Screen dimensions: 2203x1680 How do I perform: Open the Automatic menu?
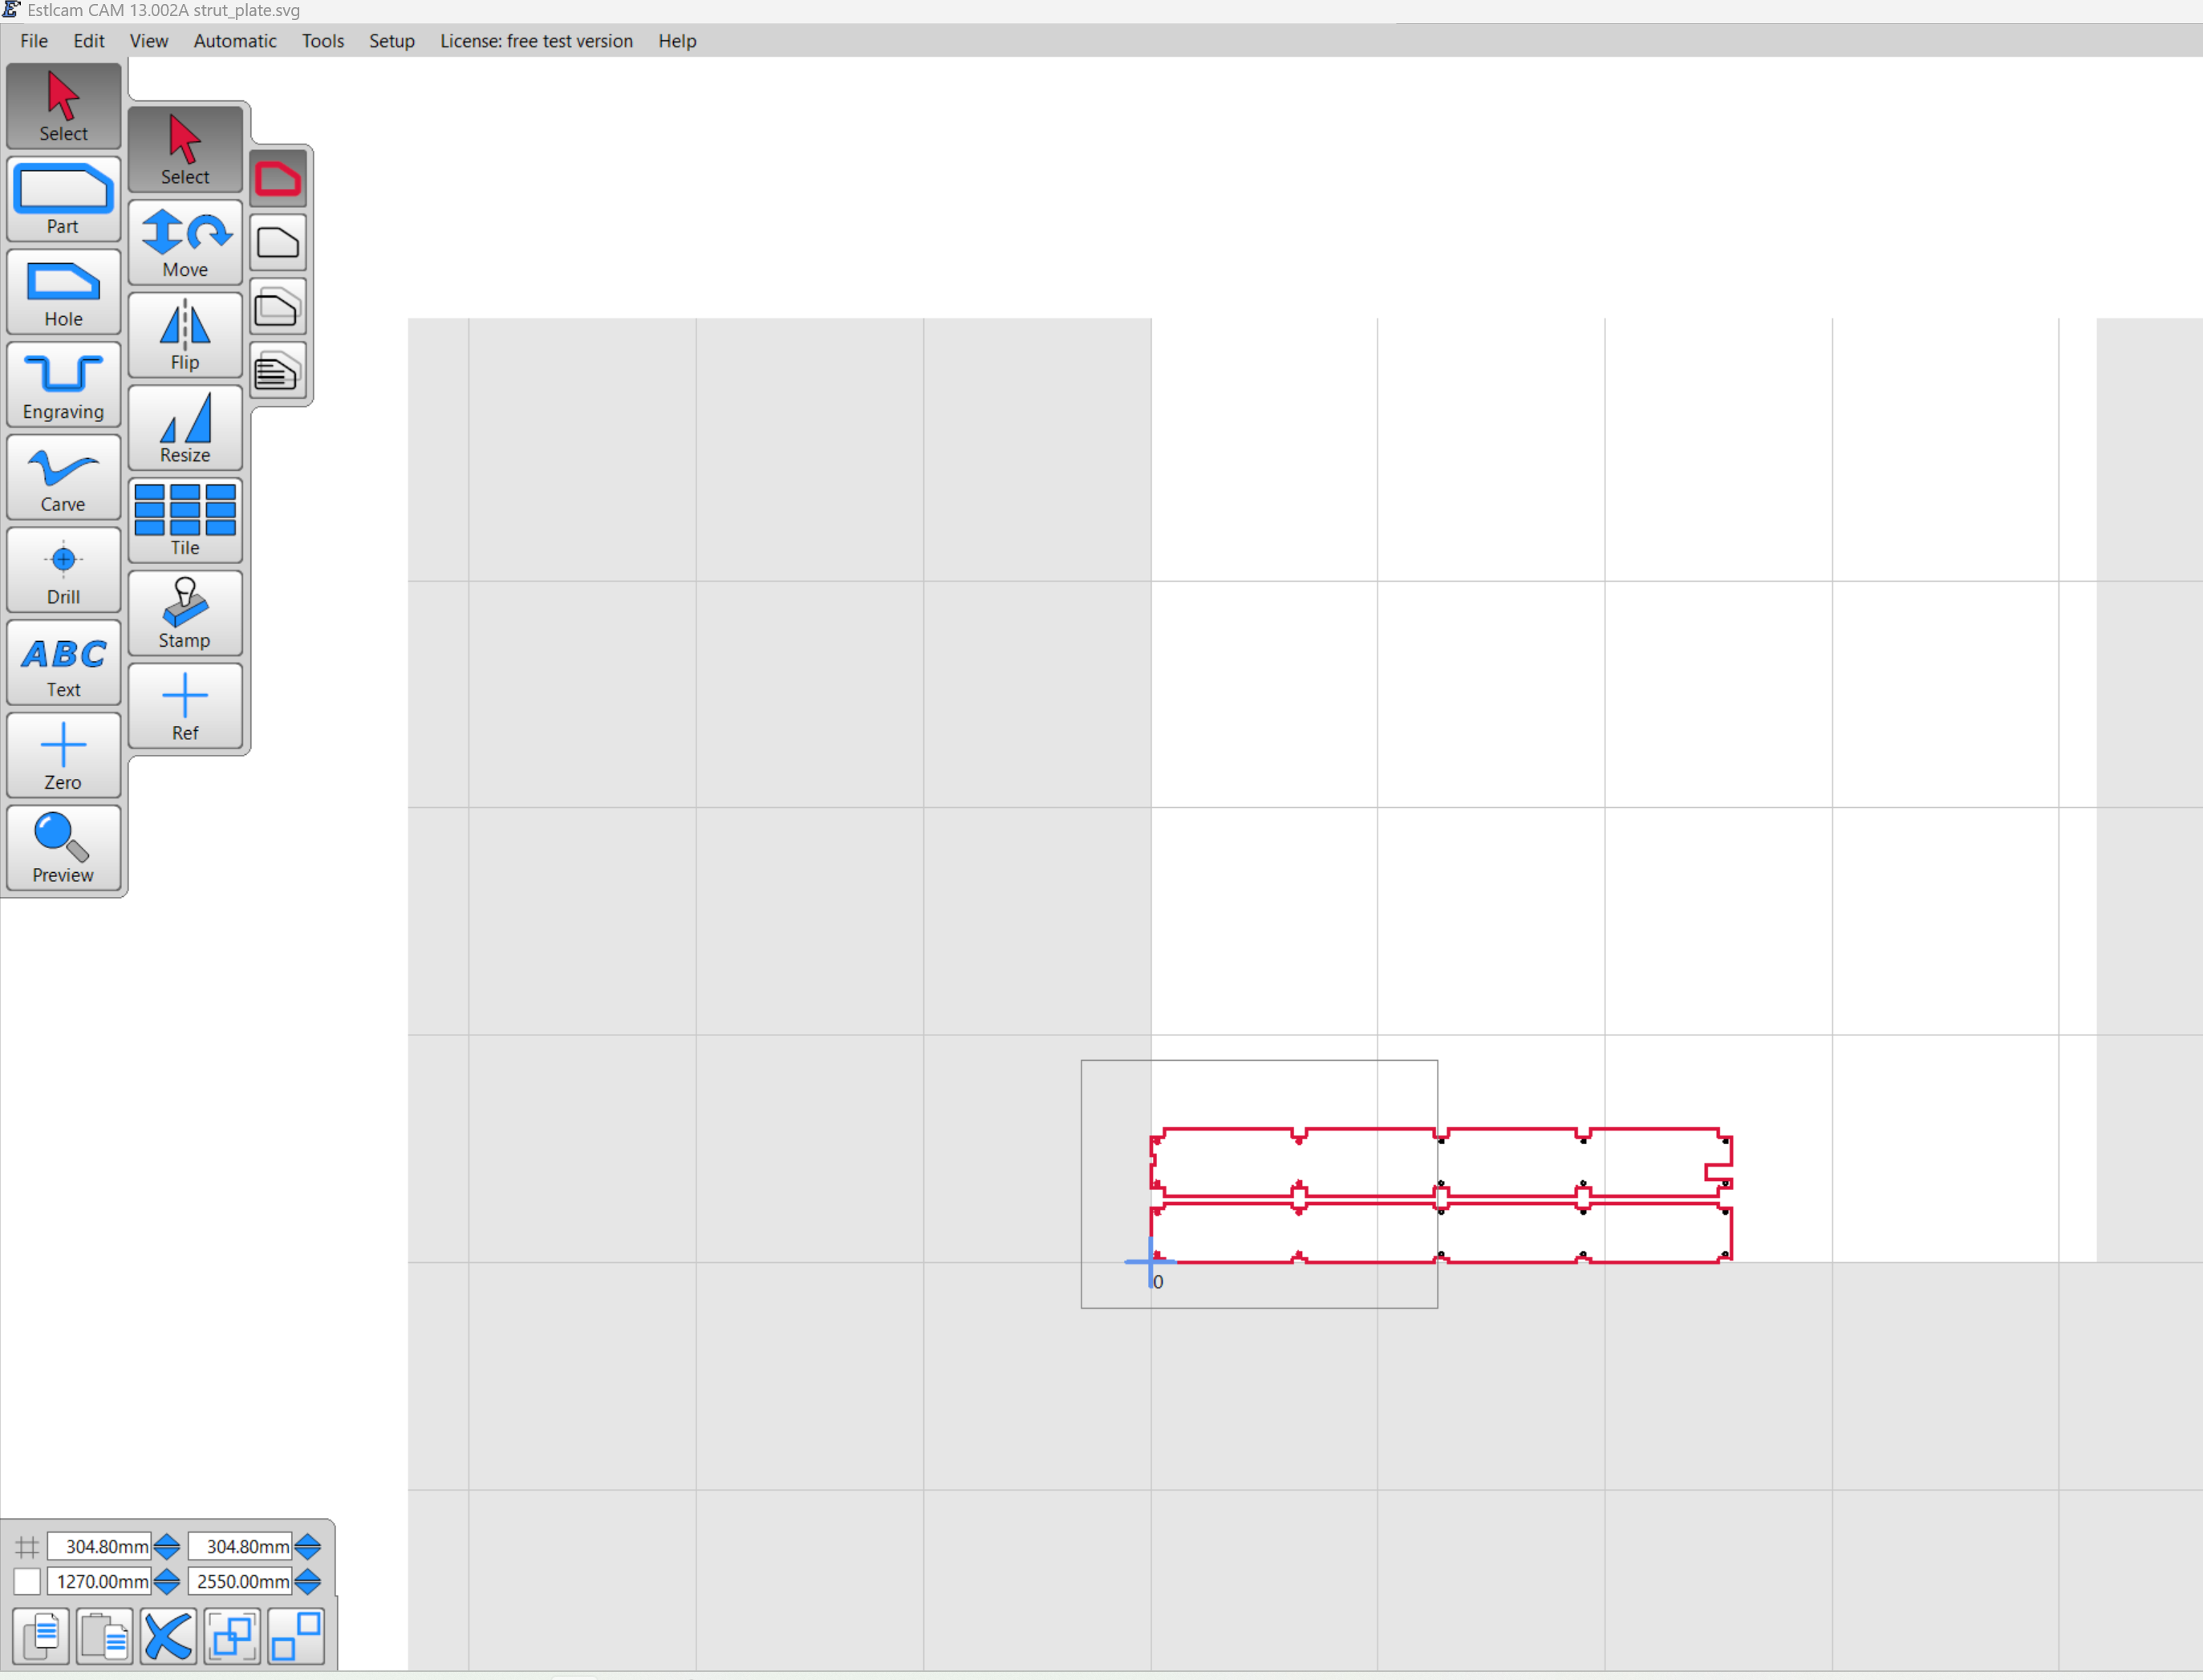pos(235,41)
